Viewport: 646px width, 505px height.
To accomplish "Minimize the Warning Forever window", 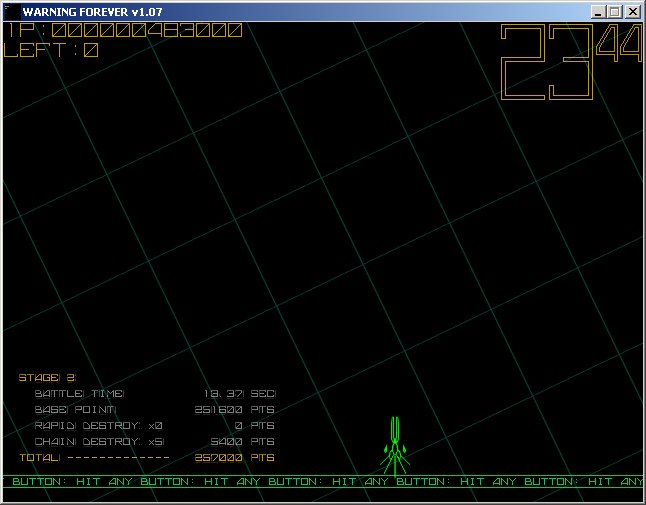I will point(598,12).
